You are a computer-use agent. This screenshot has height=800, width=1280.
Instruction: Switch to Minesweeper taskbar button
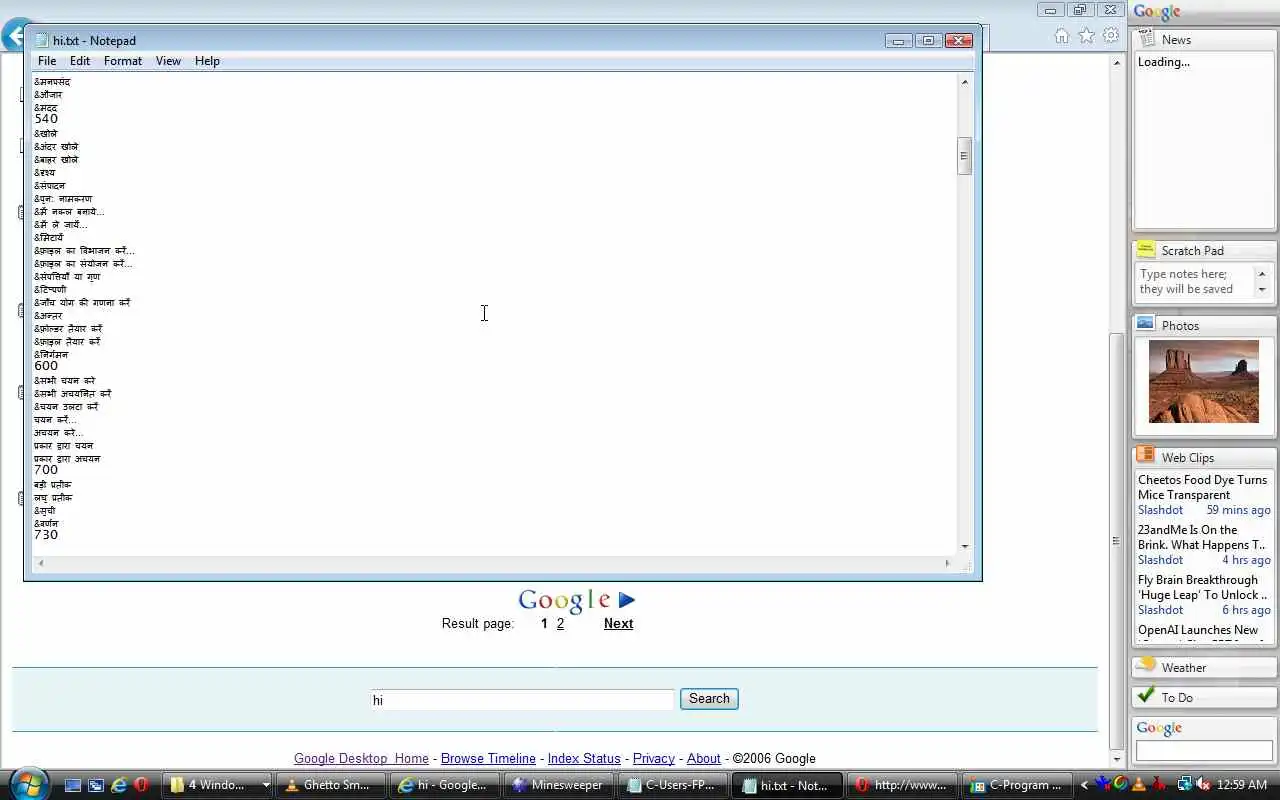pyautogui.click(x=560, y=785)
